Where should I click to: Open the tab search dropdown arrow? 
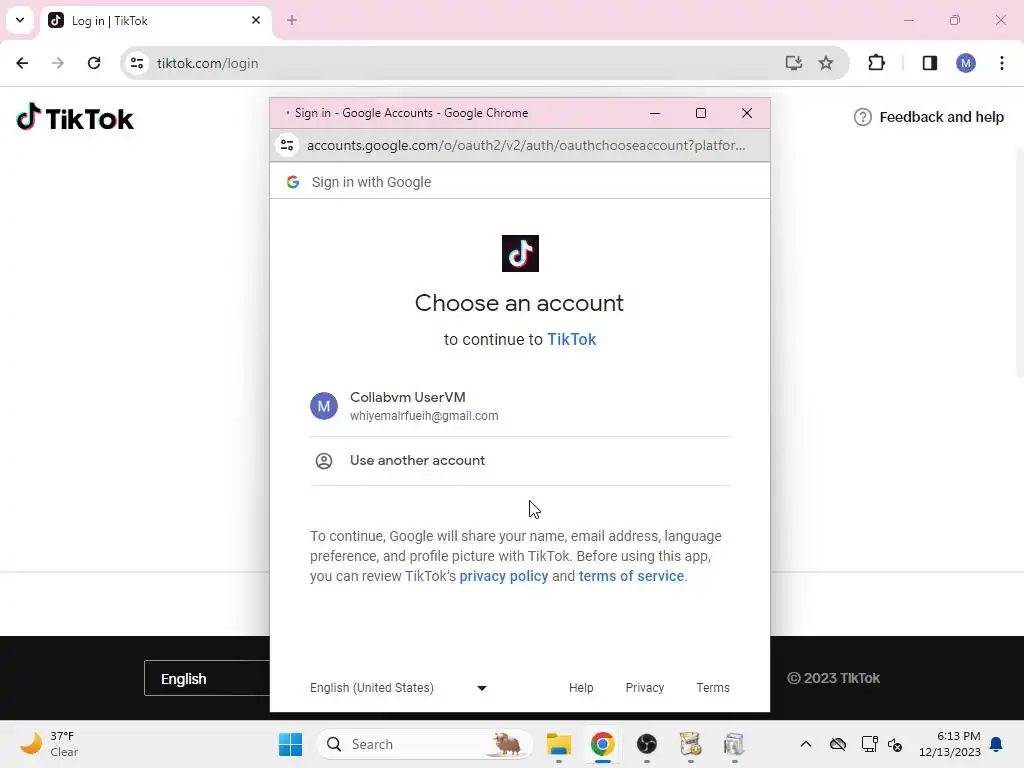point(20,20)
